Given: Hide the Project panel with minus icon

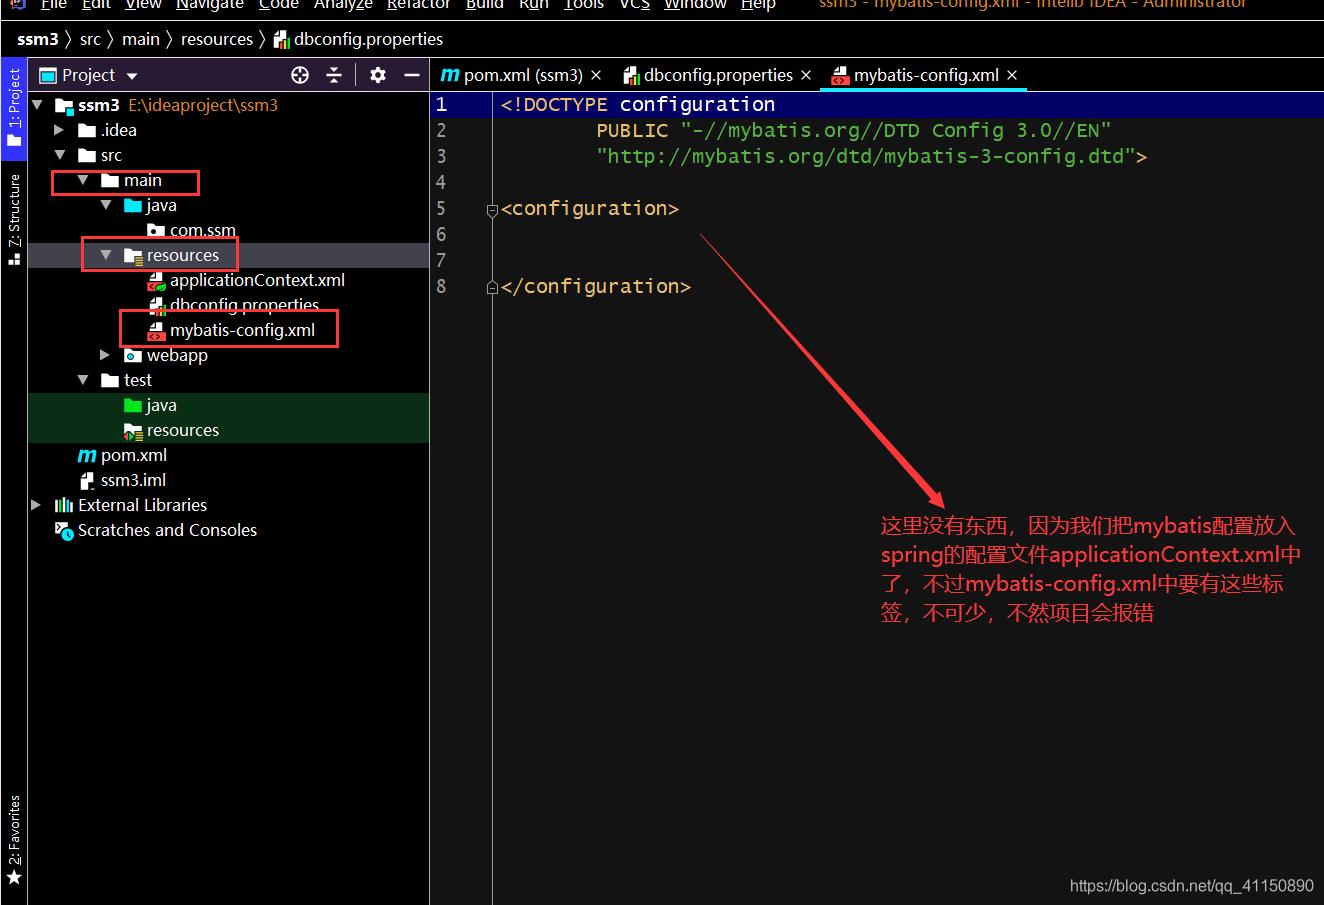Looking at the screenshot, I should pyautogui.click(x=411, y=75).
